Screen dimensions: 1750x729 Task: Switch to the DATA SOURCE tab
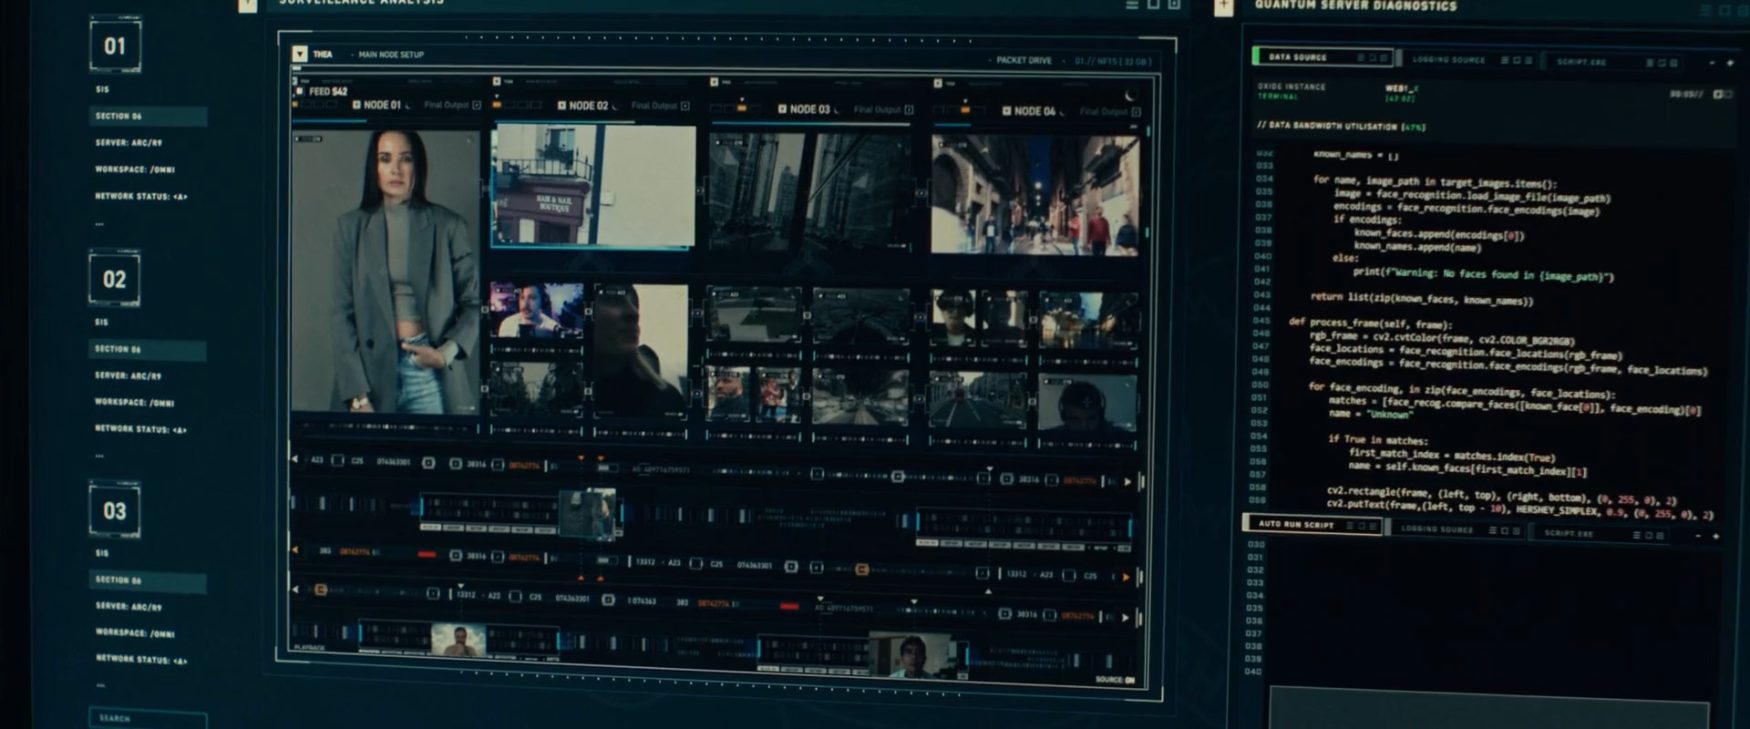tap(1297, 58)
